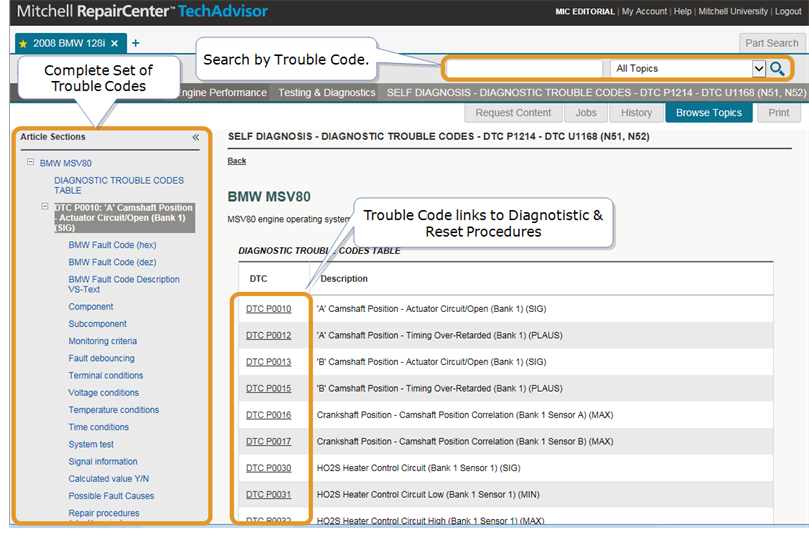Image resolution: width=809 pixels, height=537 pixels.
Task: Select Browse Topics tab
Action: 709,113
